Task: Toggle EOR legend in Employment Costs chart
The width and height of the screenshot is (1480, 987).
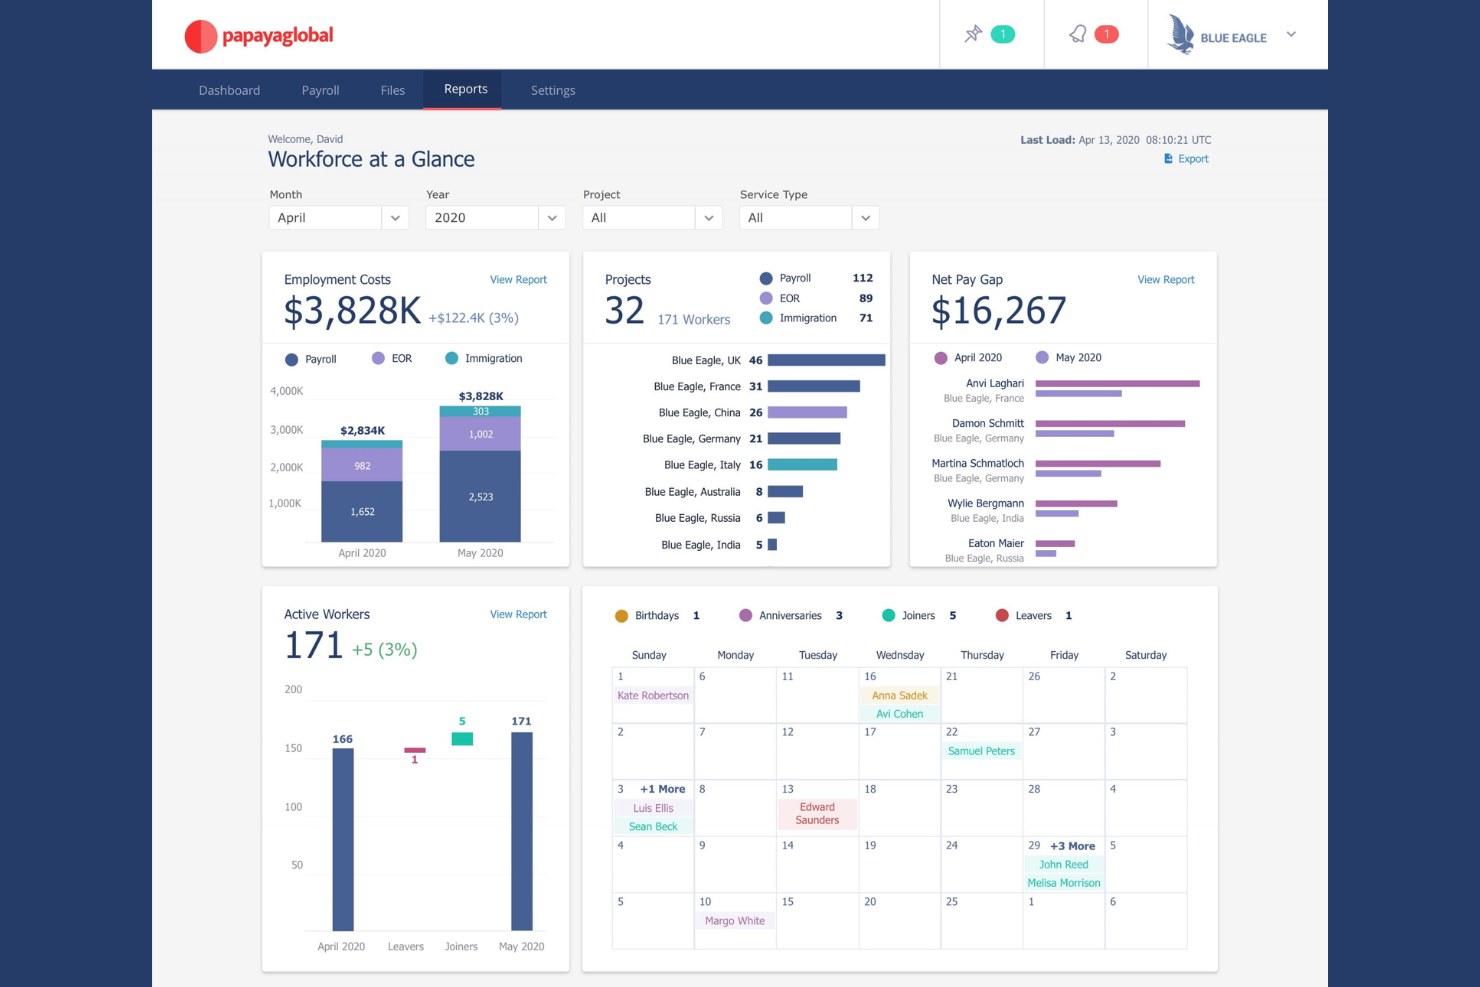Action: 391,358
